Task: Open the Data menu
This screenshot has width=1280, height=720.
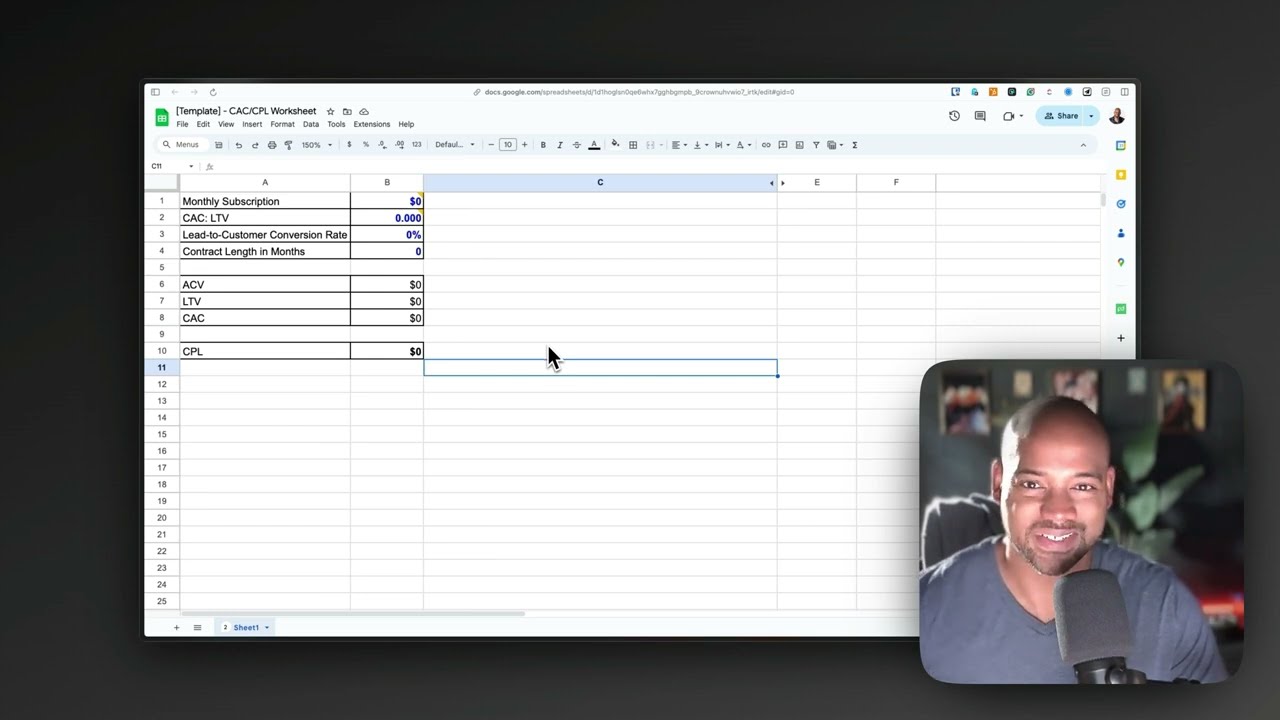Action: [x=311, y=125]
